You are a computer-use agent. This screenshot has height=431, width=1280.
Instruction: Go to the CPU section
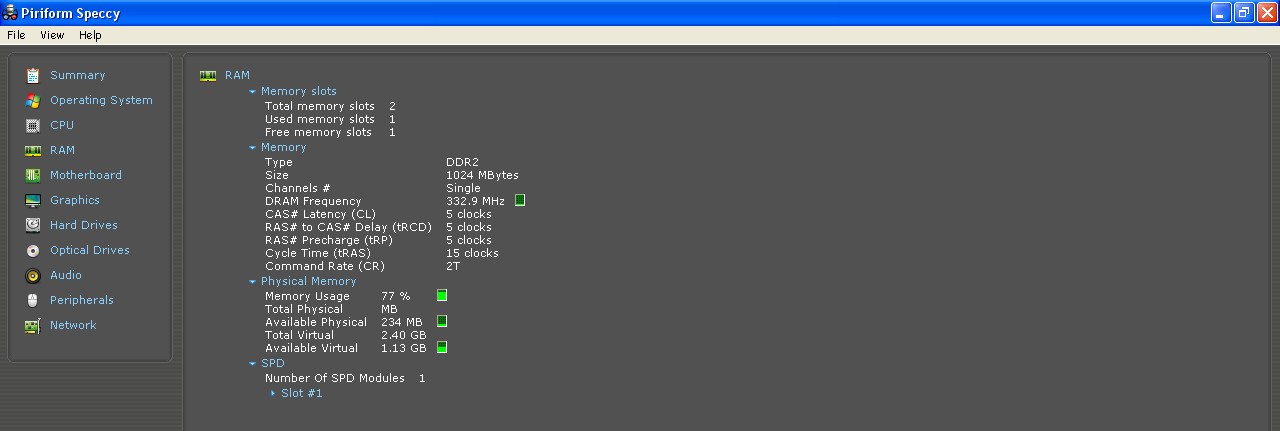62,125
